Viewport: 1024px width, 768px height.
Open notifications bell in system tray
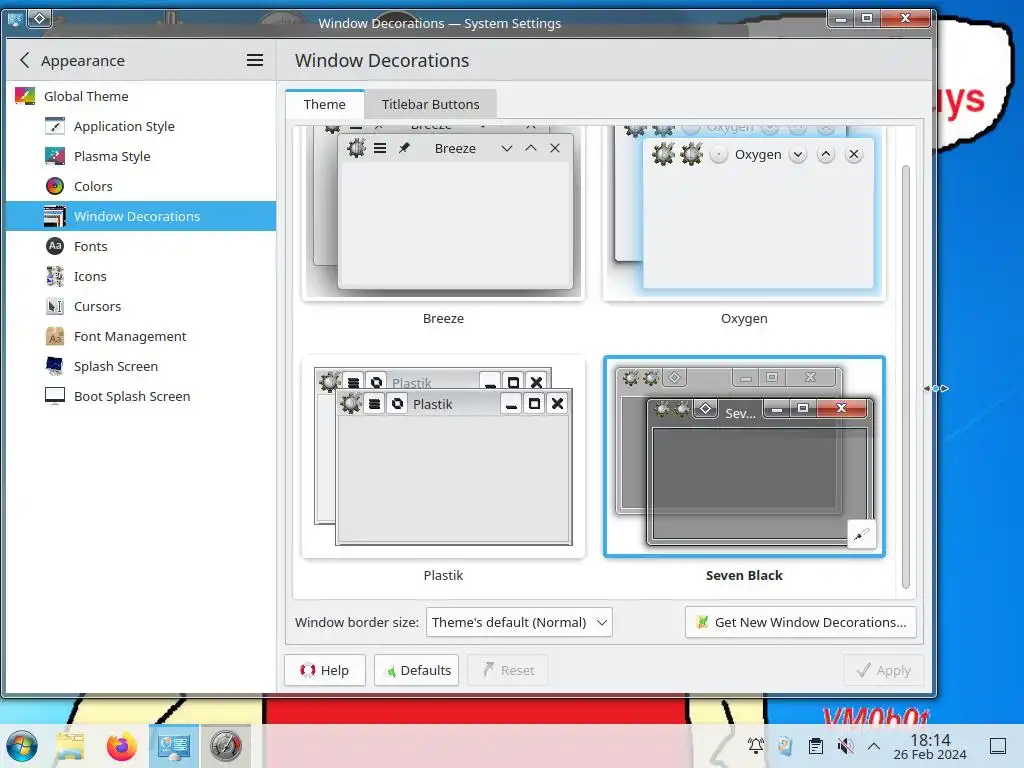(756, 746)
